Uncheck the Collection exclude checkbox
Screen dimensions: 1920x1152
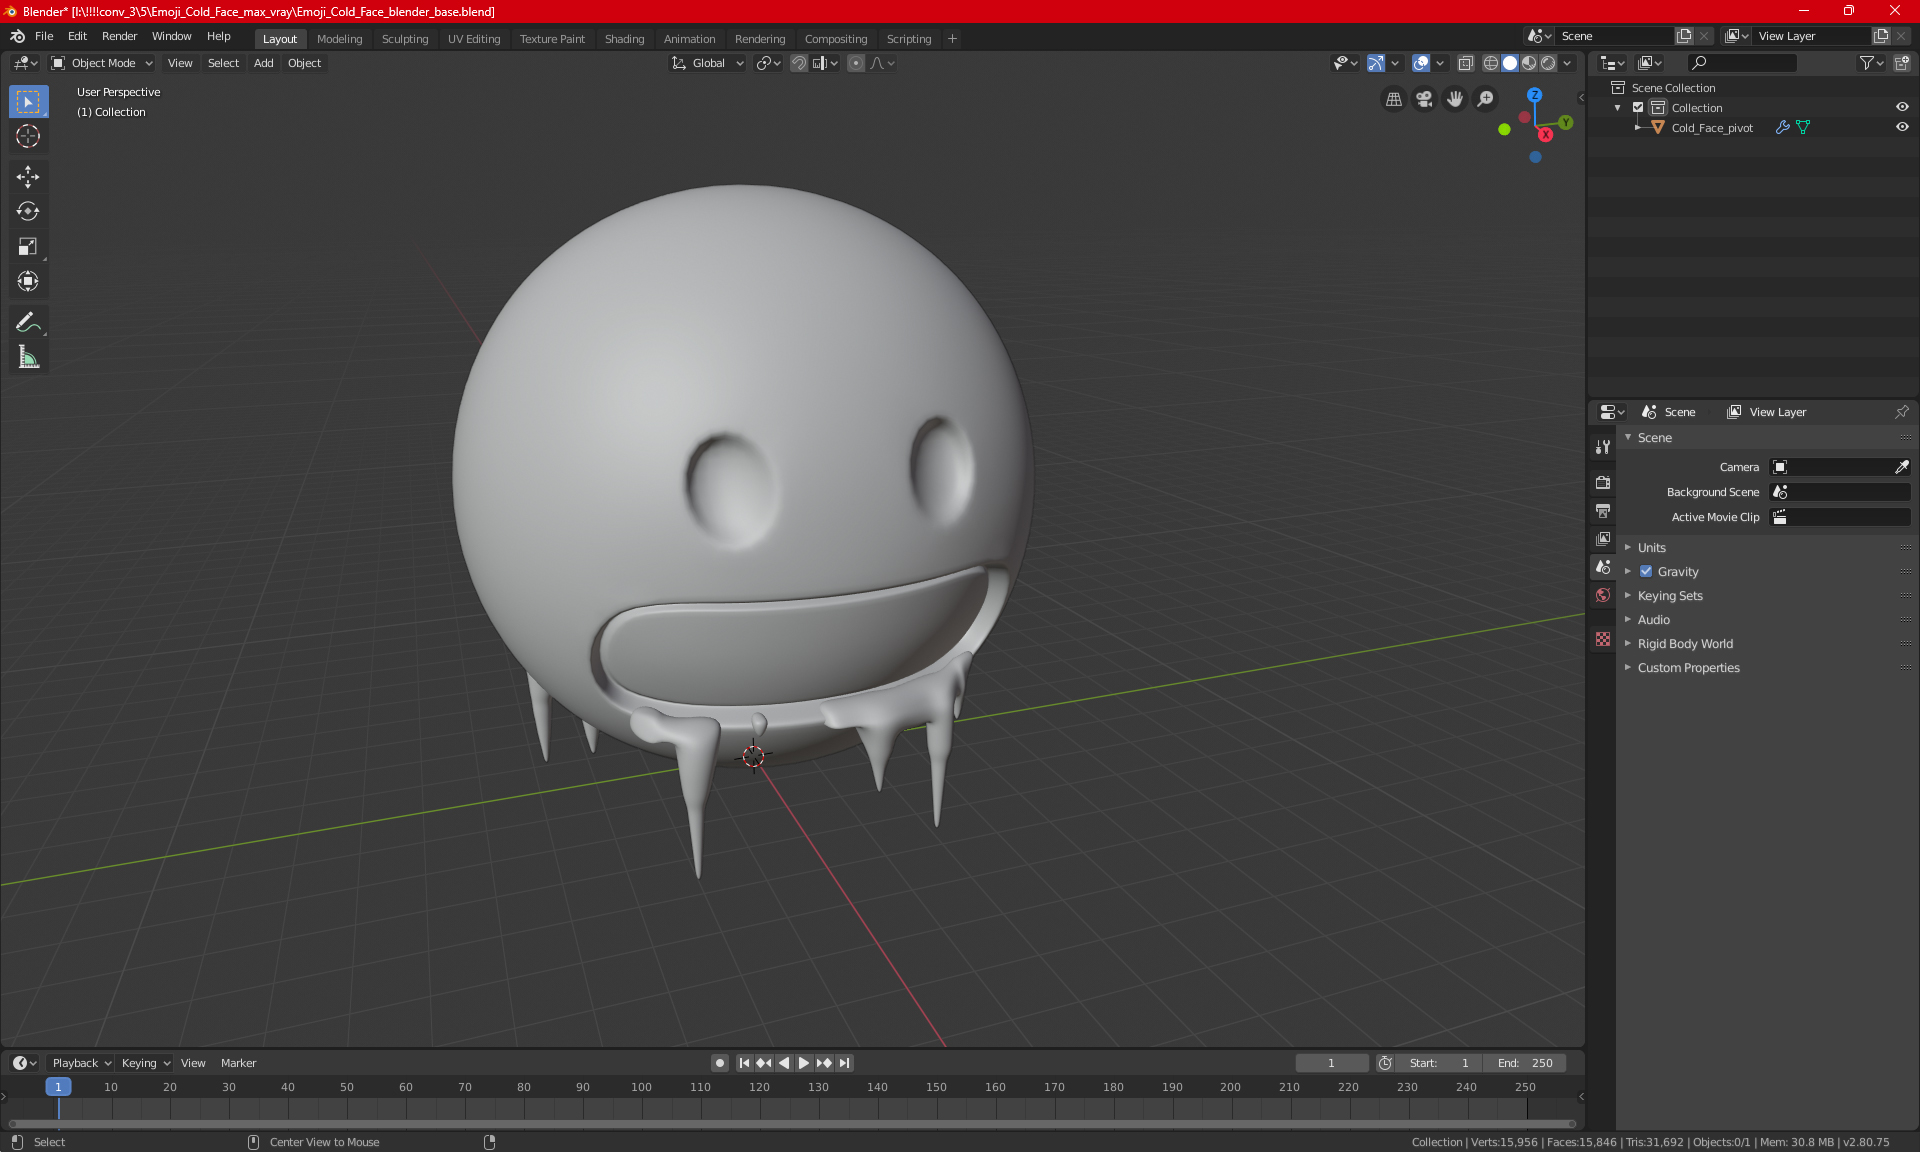tap(1638, 107)
